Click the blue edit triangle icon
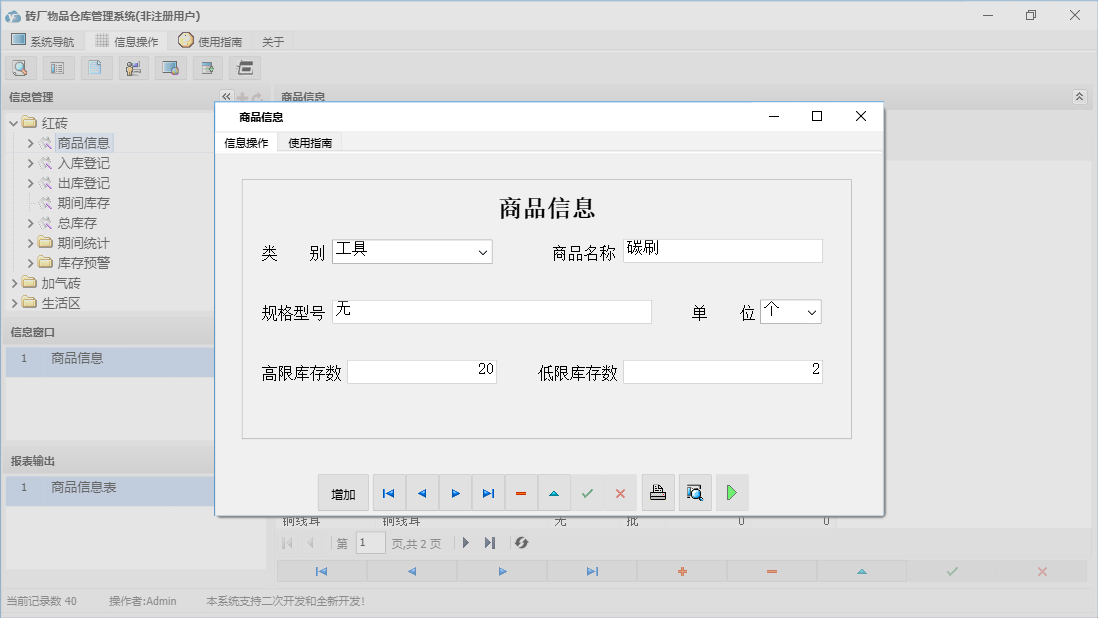The width and height of the screenshot is (1098, 618). [x=554, y=492]
